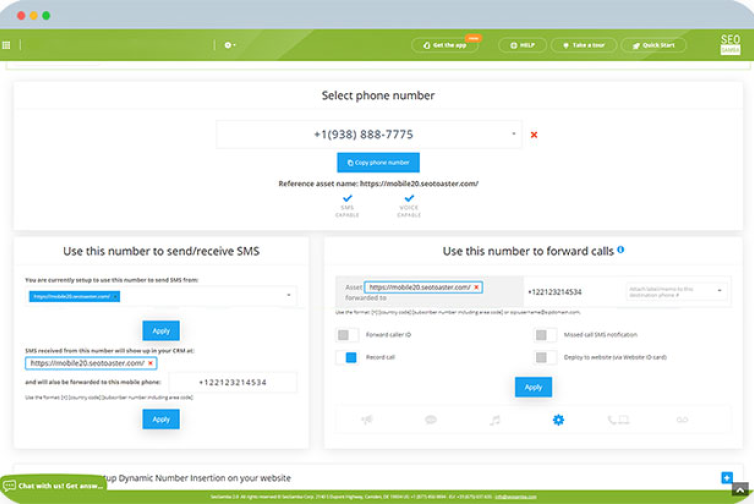Click the Reference asset name URL text
This screenshot has height=504, width=754.
click(x=419, y=183)
